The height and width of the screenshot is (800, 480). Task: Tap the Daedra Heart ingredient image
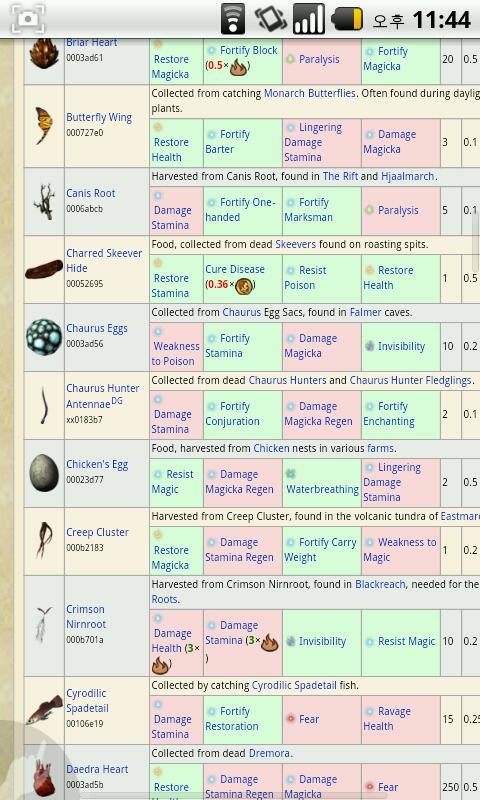[x=44, y=780]
